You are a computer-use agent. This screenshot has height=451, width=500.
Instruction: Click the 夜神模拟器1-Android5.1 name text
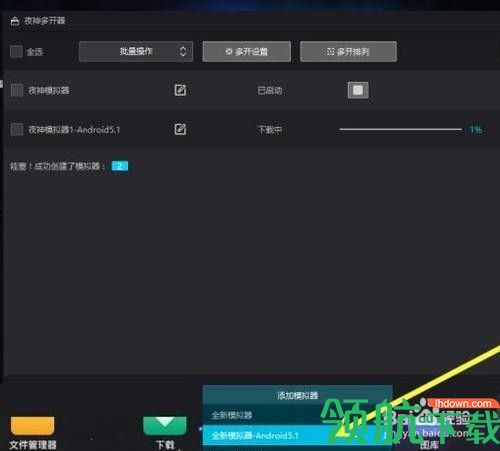[74, 130]
